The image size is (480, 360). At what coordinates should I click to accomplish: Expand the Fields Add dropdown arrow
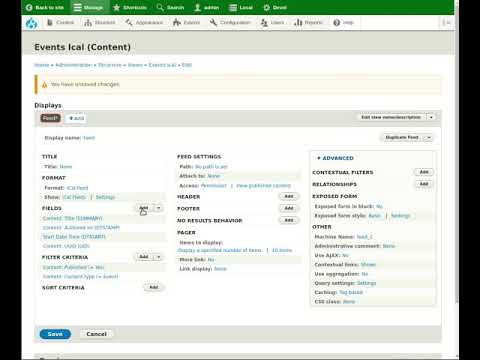coord(159,208)
